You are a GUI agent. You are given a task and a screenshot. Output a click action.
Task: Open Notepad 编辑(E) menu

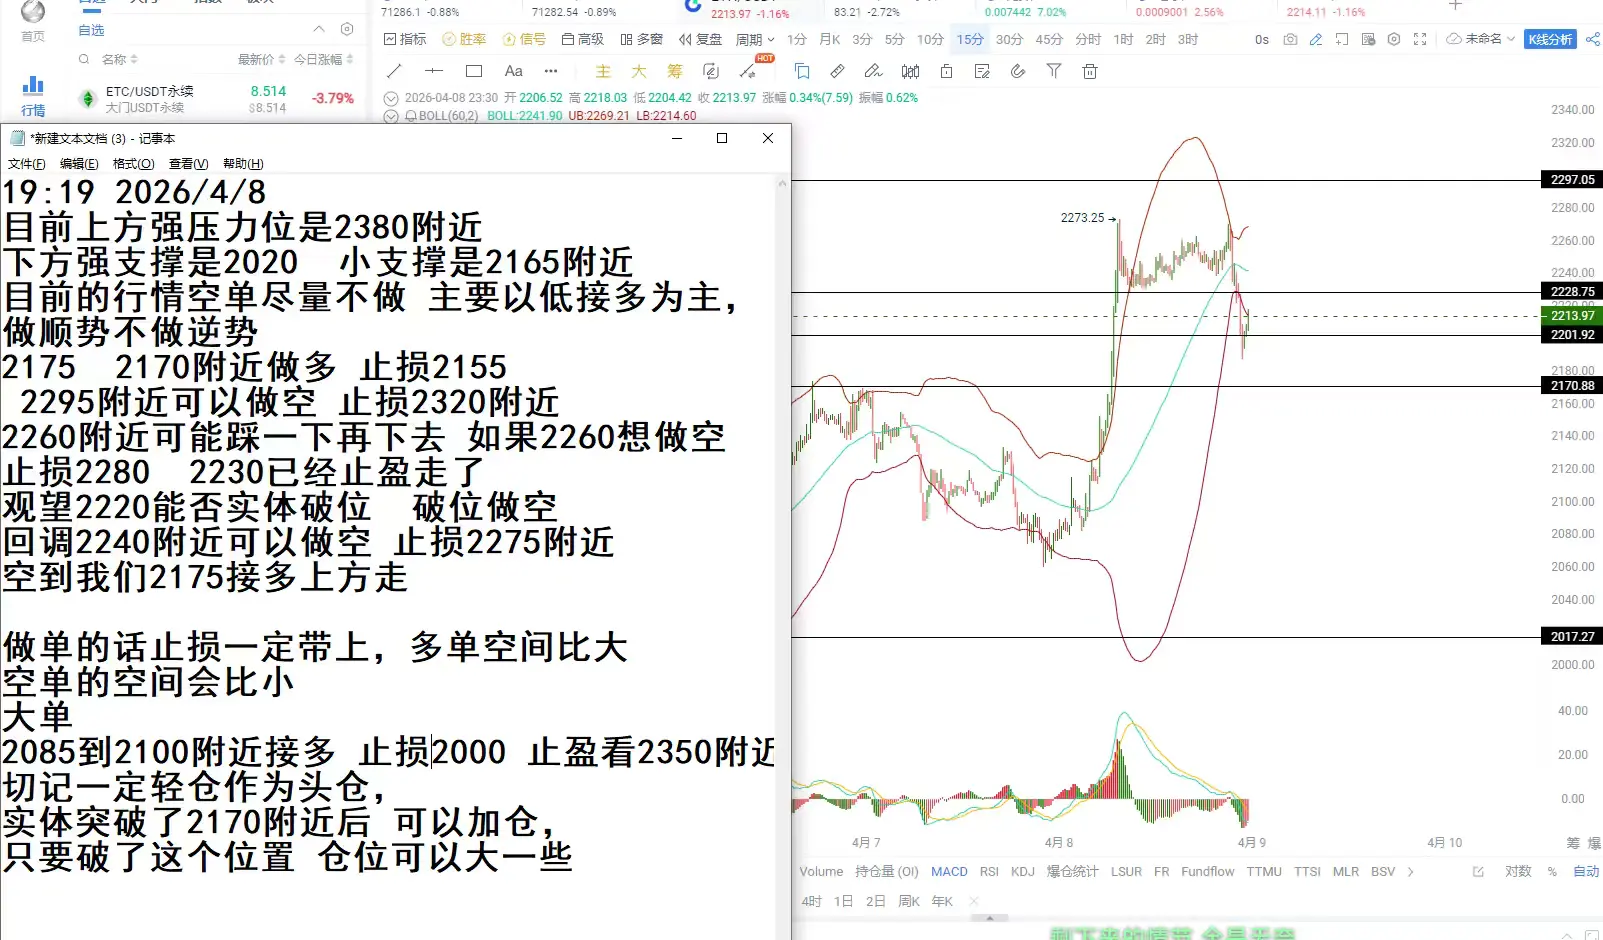(x=79, y=164)
